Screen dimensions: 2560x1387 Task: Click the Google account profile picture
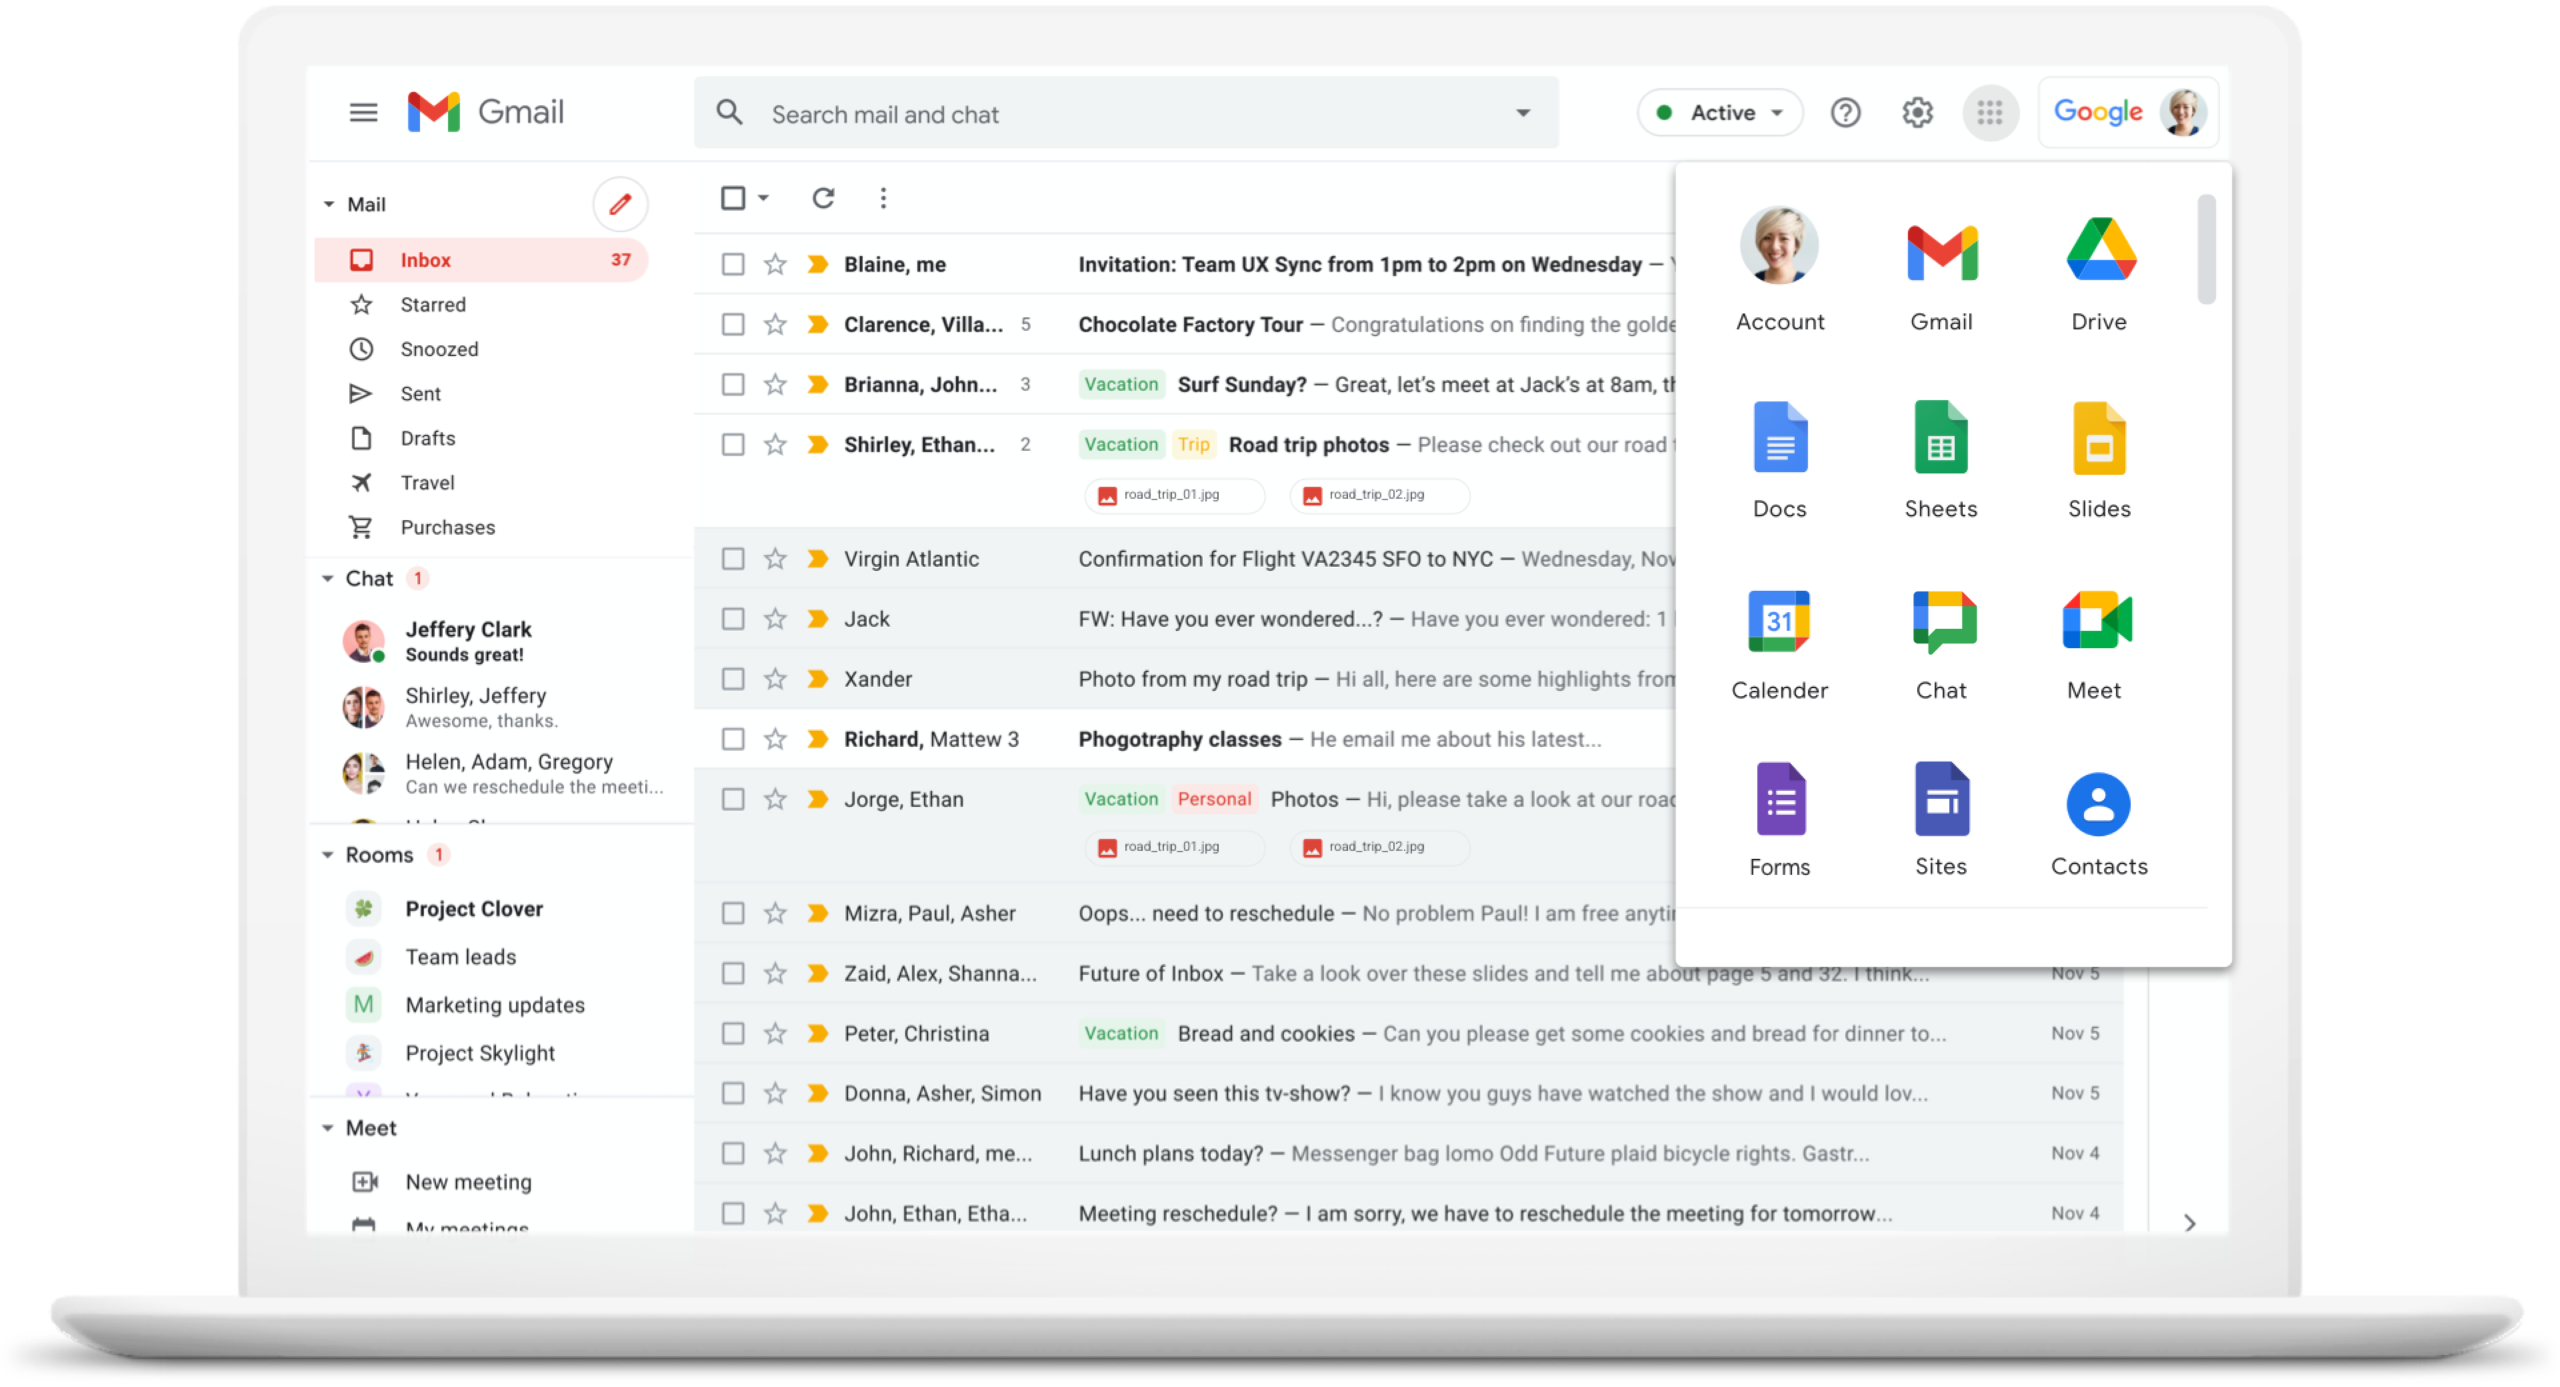[2183, 112]
